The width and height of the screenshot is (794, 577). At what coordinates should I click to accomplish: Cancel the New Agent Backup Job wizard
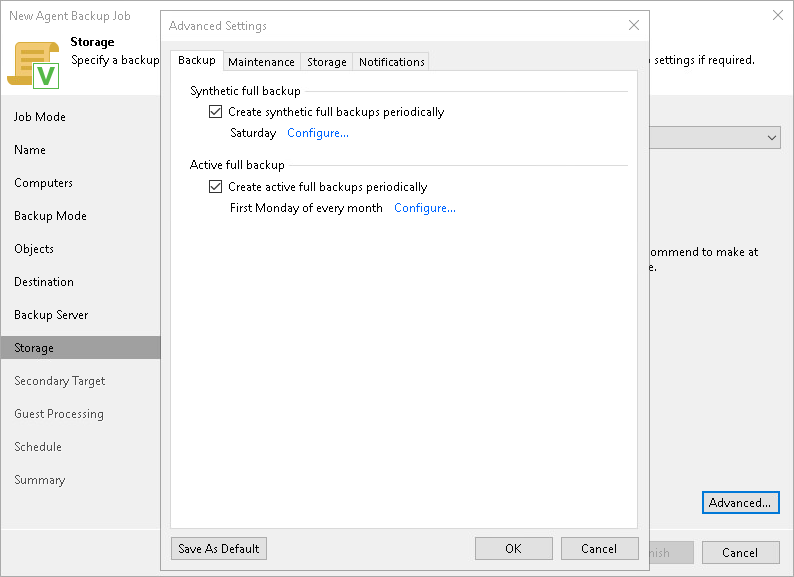pos(740,553)
